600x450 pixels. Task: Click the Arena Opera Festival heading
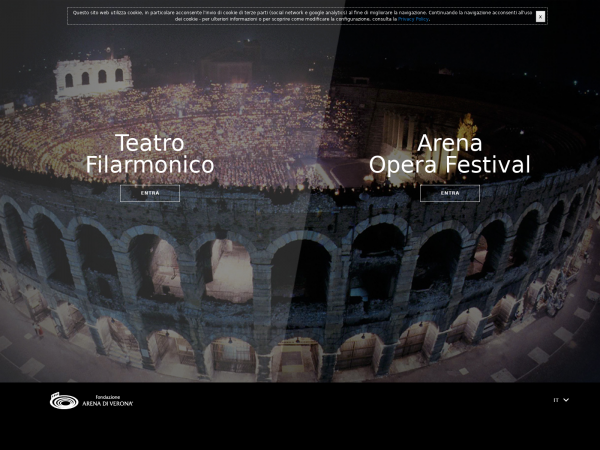450,154
